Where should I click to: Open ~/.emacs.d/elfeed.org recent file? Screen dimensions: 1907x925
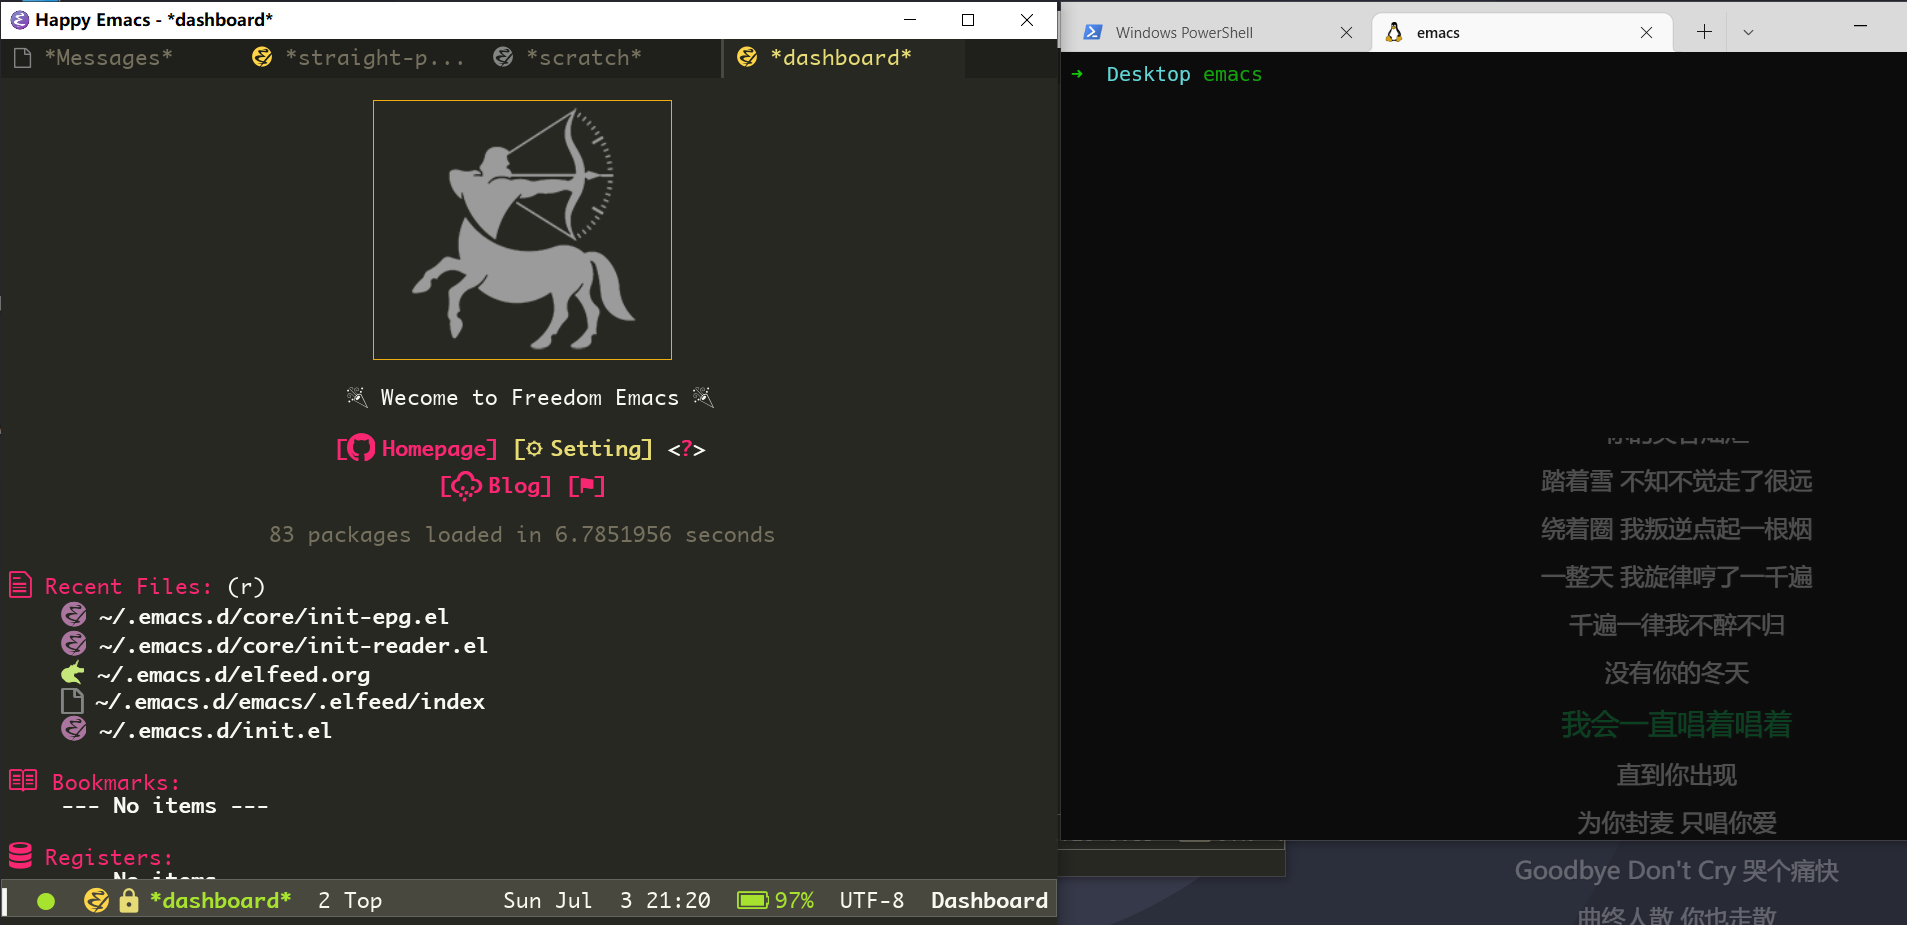[x=234, y=675]
